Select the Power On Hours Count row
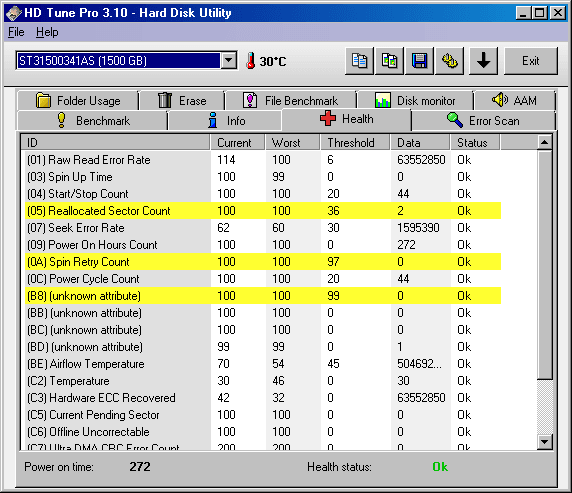Viewport: 572px width, 493px height. click(x=263, y=245)
